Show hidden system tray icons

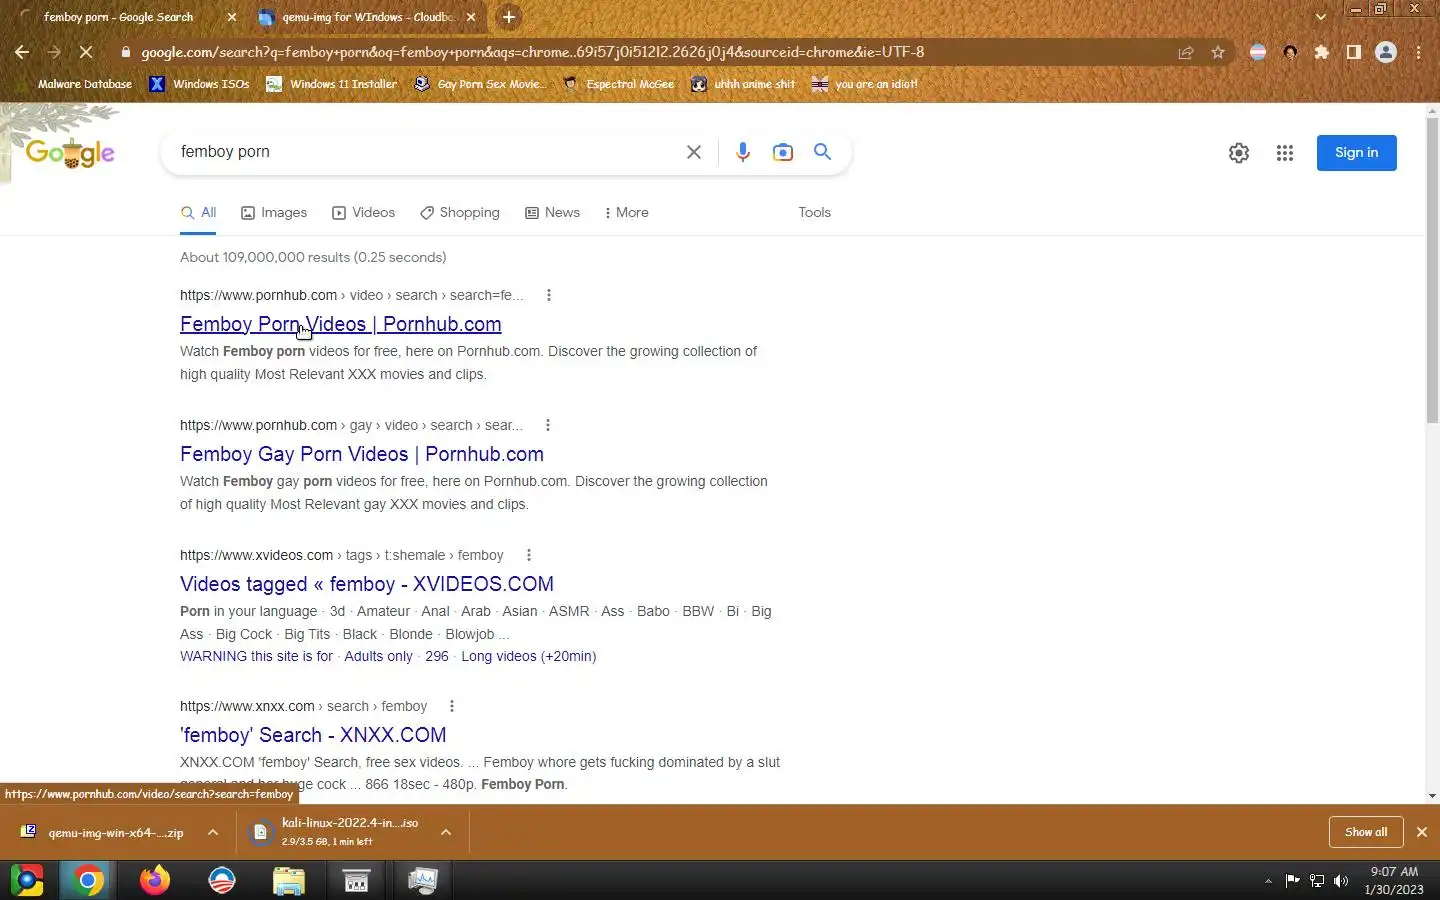tap(1268, 881)
